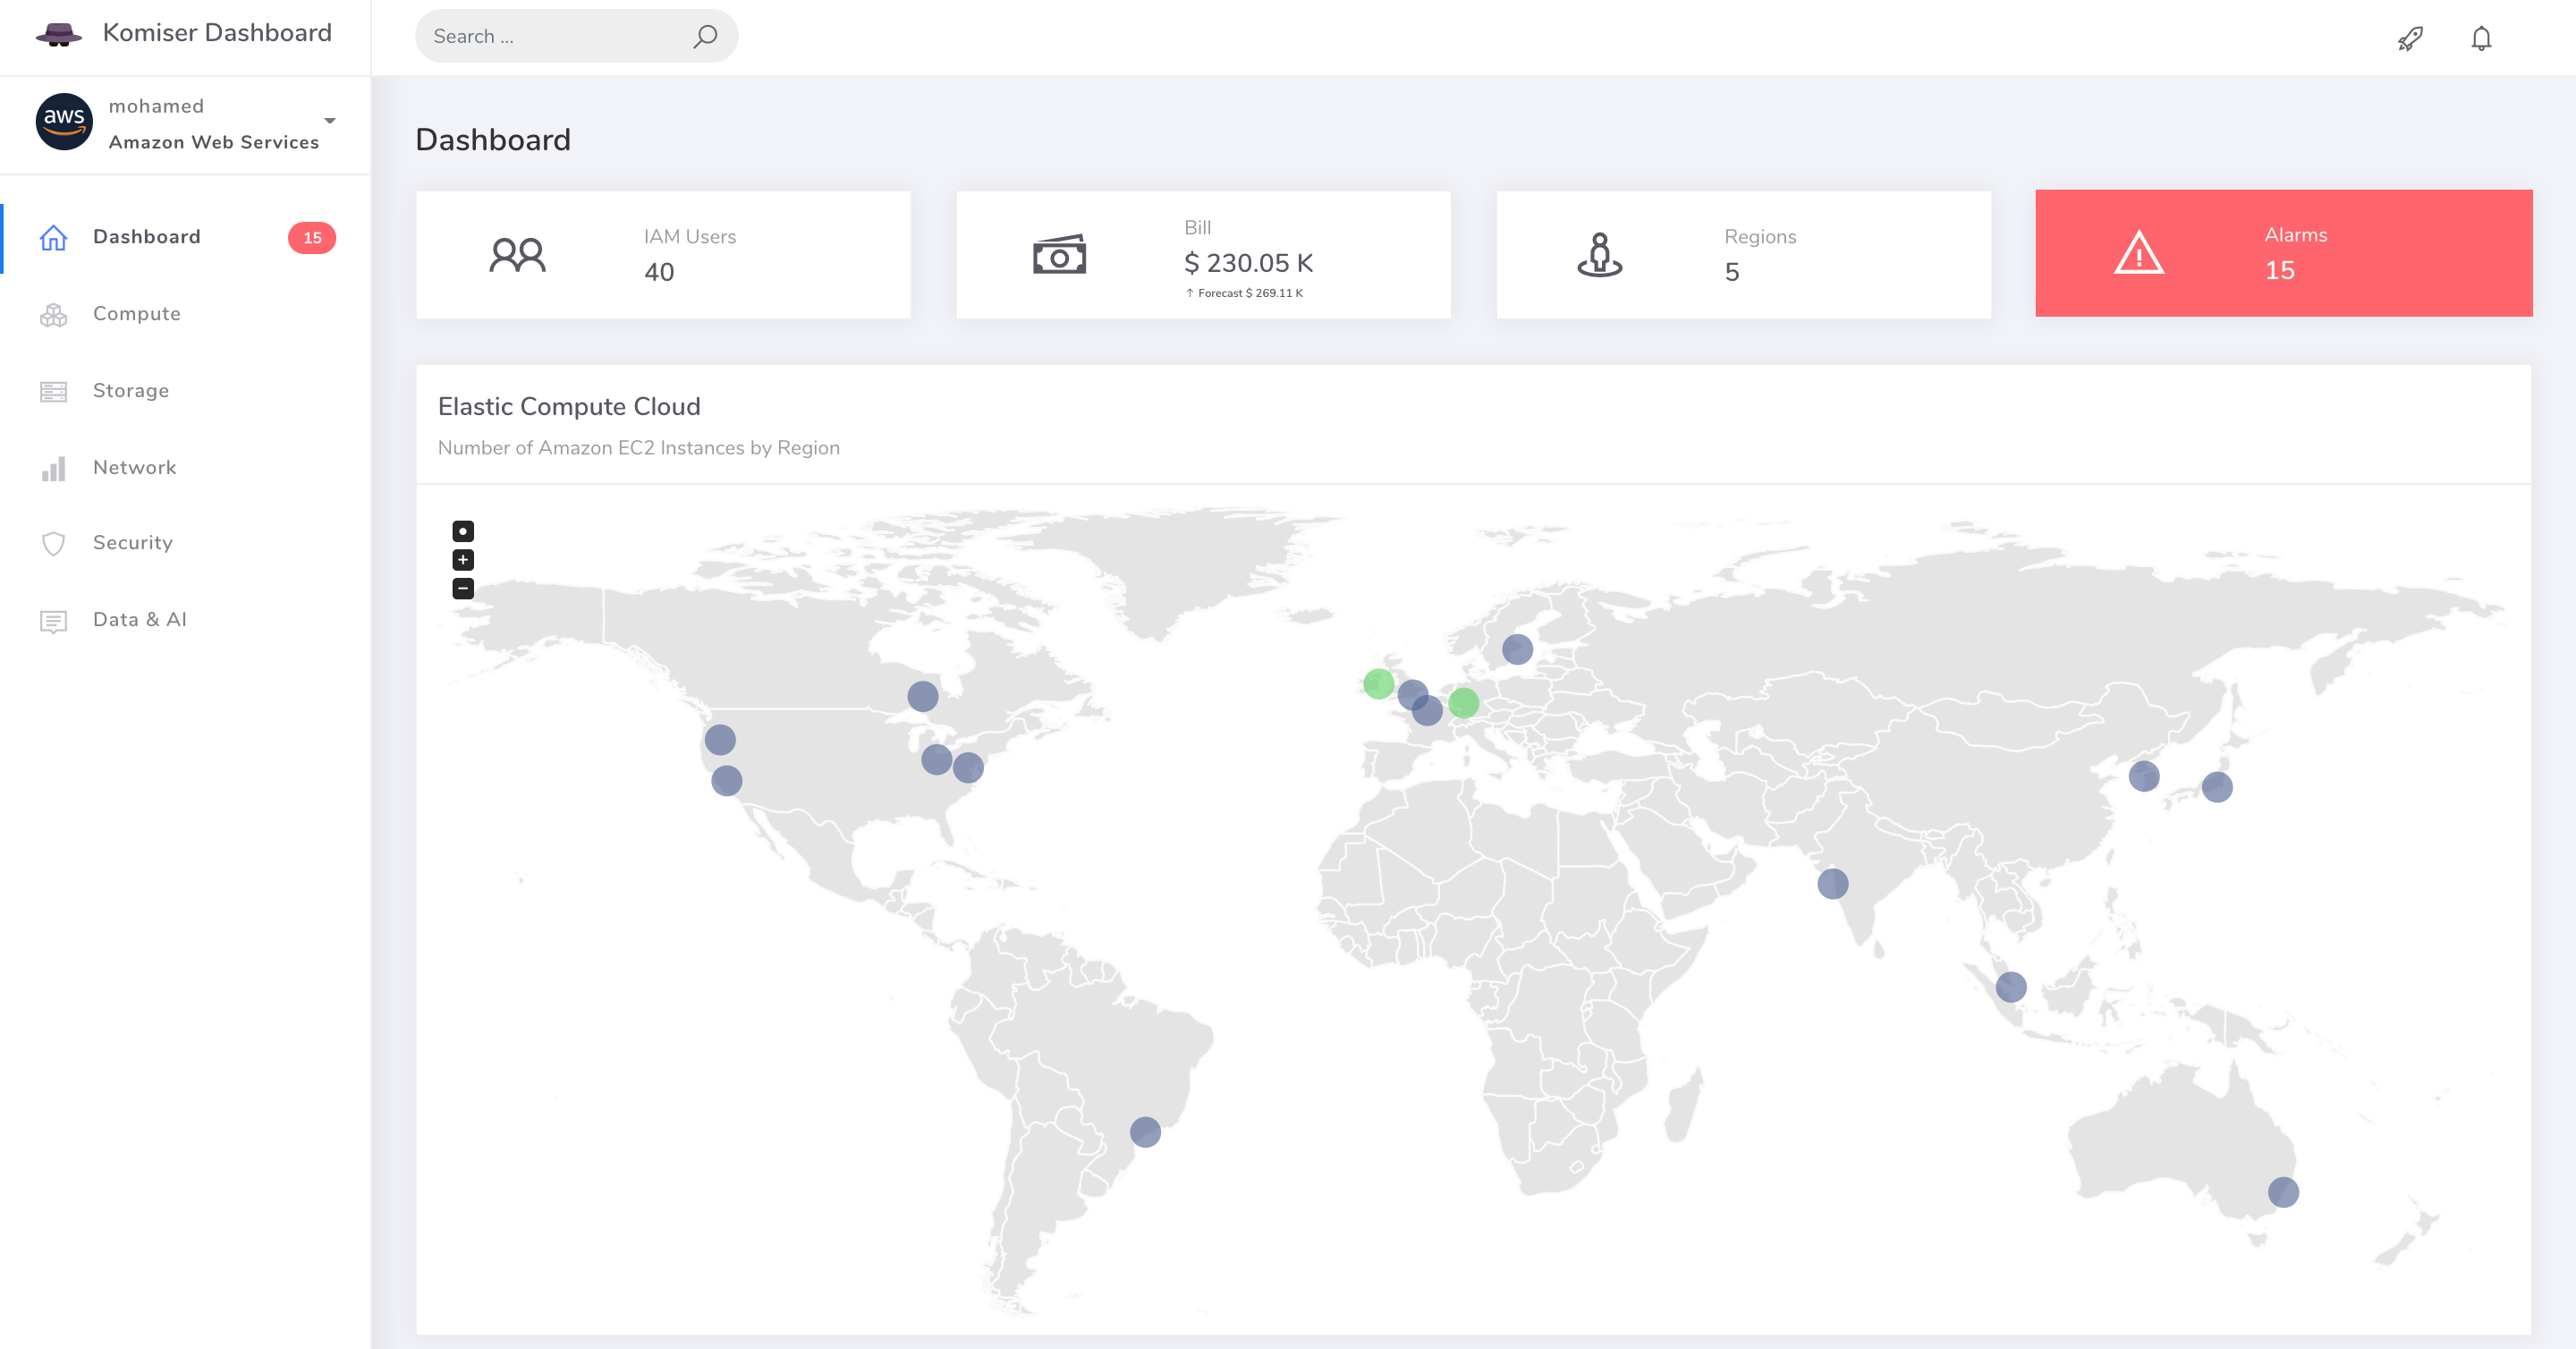Select Data & AI in sidebar
2576x1349 pixels.
coord(140,620)
